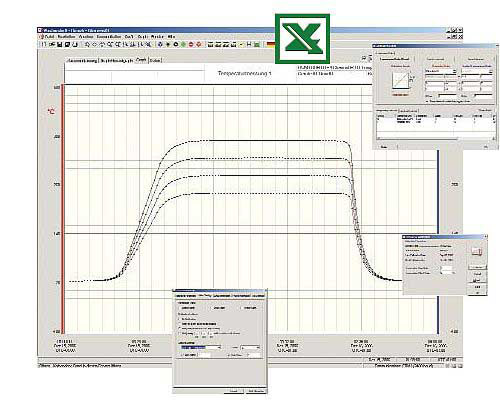Click the first red round toolbar icon

pos(191,44)
